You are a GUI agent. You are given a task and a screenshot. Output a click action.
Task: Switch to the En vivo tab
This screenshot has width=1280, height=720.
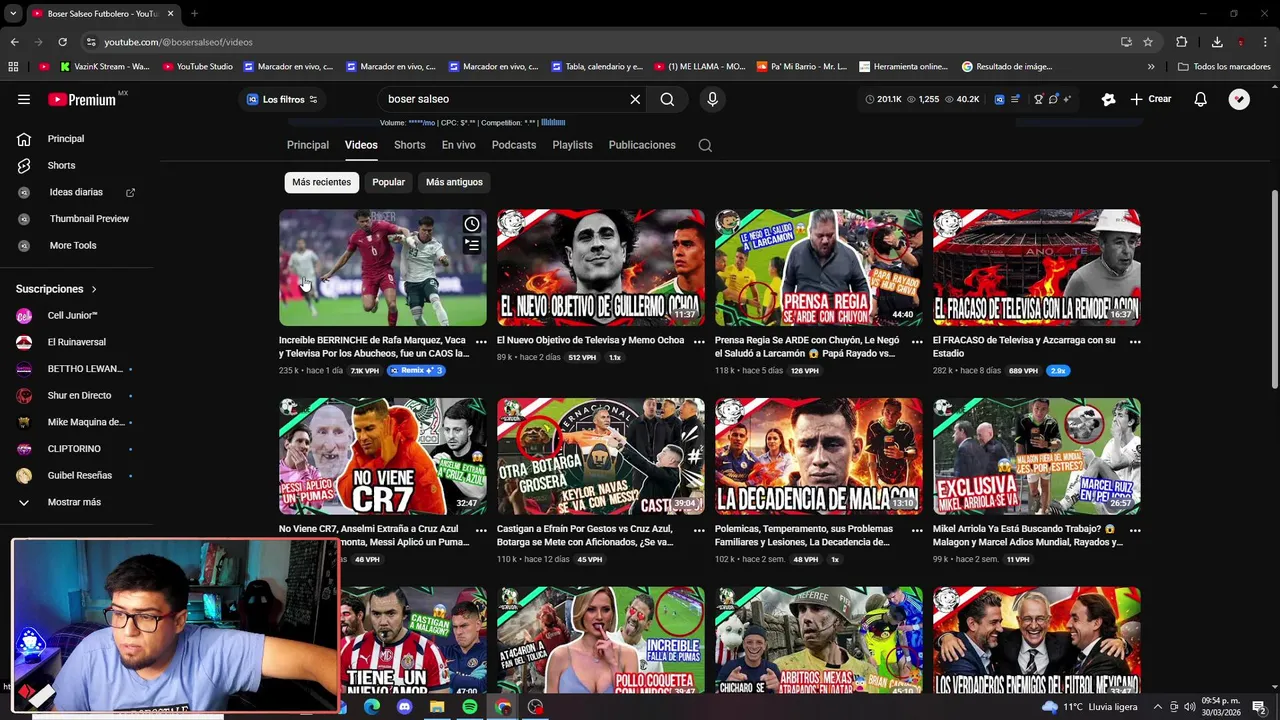tap(459, 145)
